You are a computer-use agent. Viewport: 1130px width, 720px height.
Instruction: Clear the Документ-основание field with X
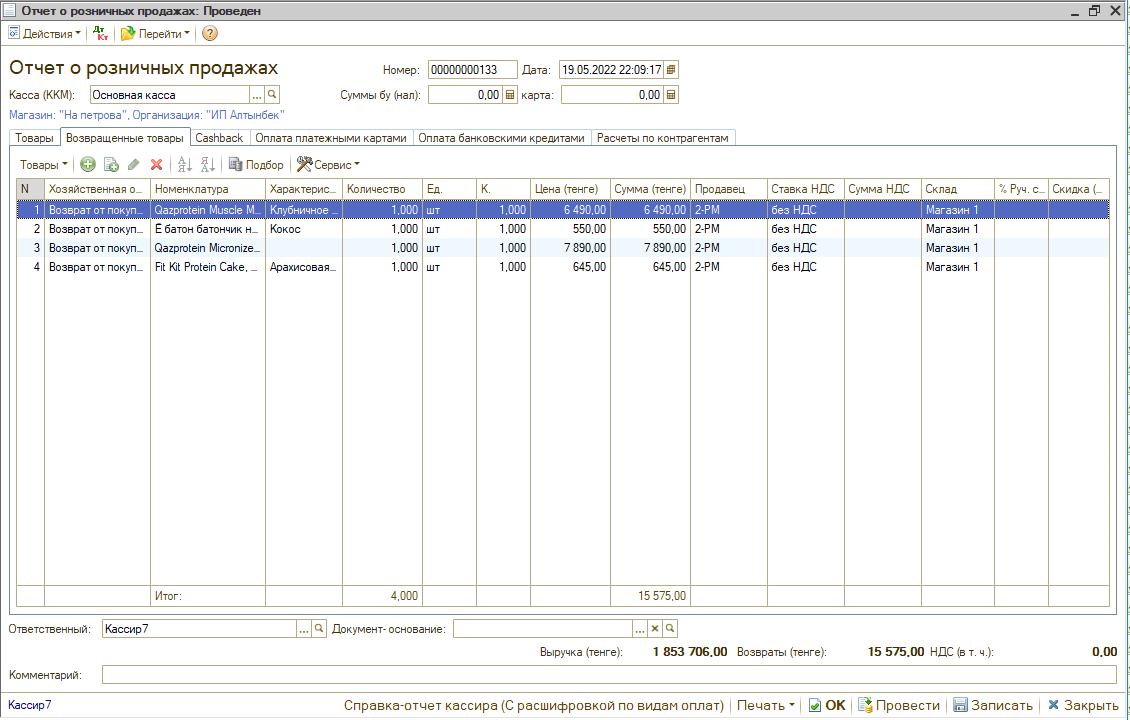655,629
